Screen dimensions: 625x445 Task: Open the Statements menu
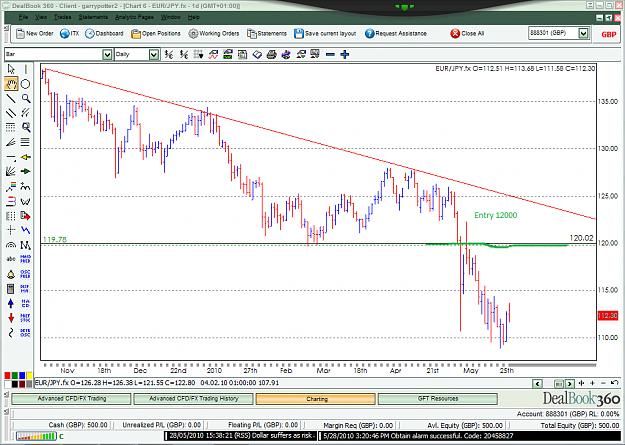[x=93, y=17]
